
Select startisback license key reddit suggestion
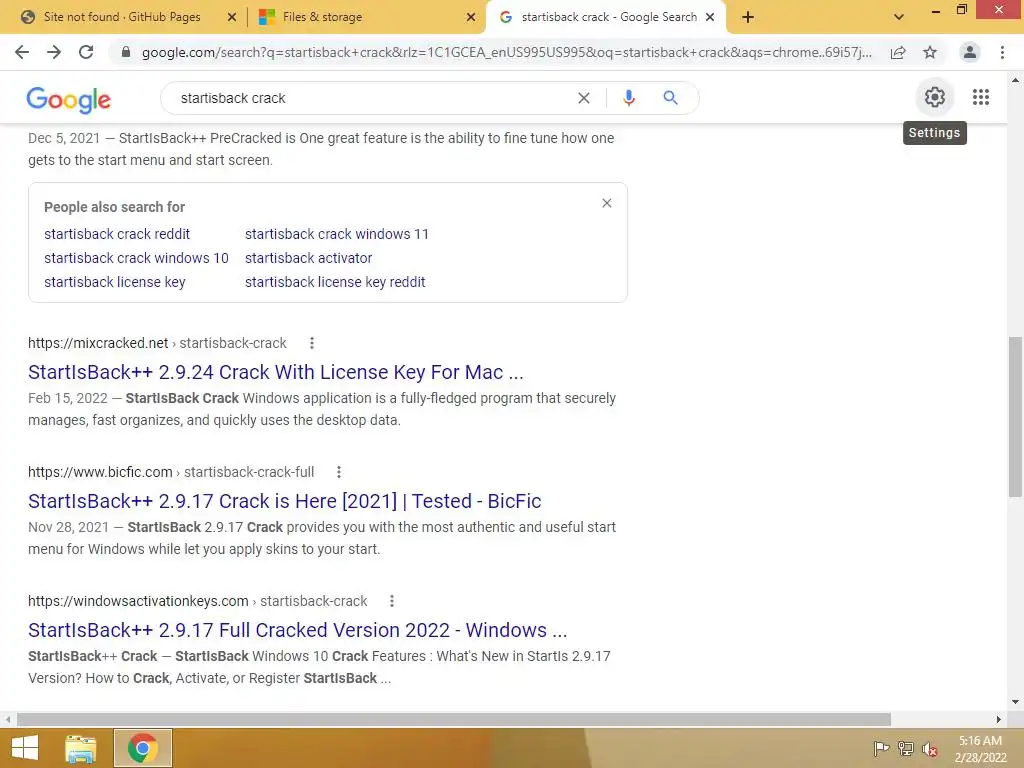(x=335, y=282)
